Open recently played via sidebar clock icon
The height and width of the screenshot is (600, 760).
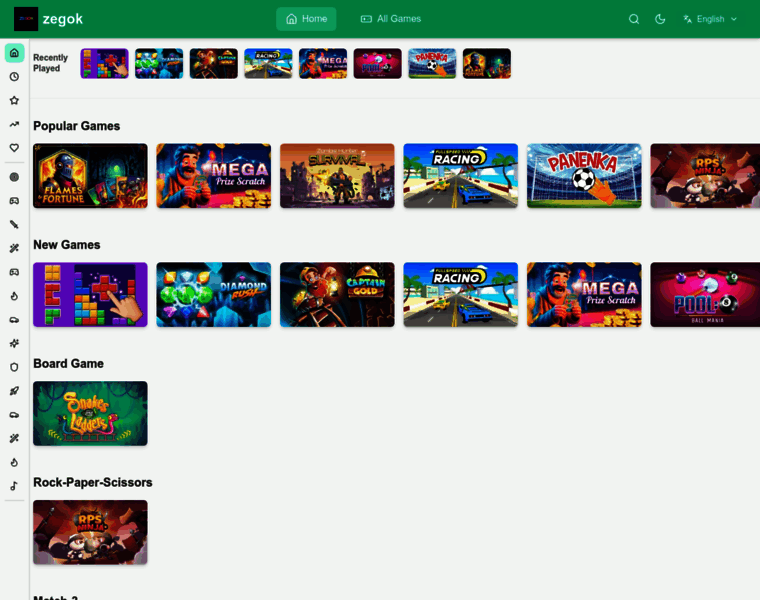(15, 77)
